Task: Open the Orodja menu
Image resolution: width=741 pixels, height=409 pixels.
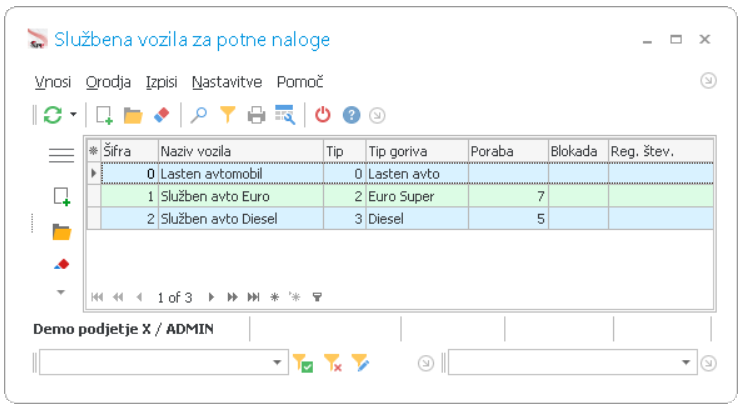Action: (108, 82)
